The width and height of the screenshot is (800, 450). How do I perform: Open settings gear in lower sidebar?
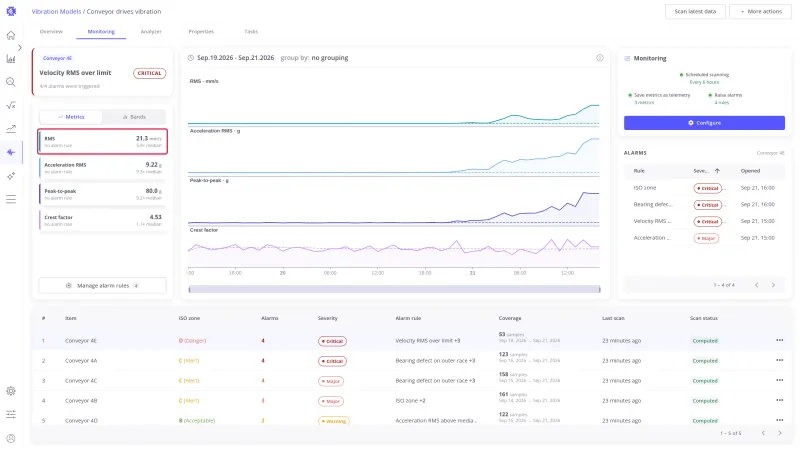(x=11, y=391)
